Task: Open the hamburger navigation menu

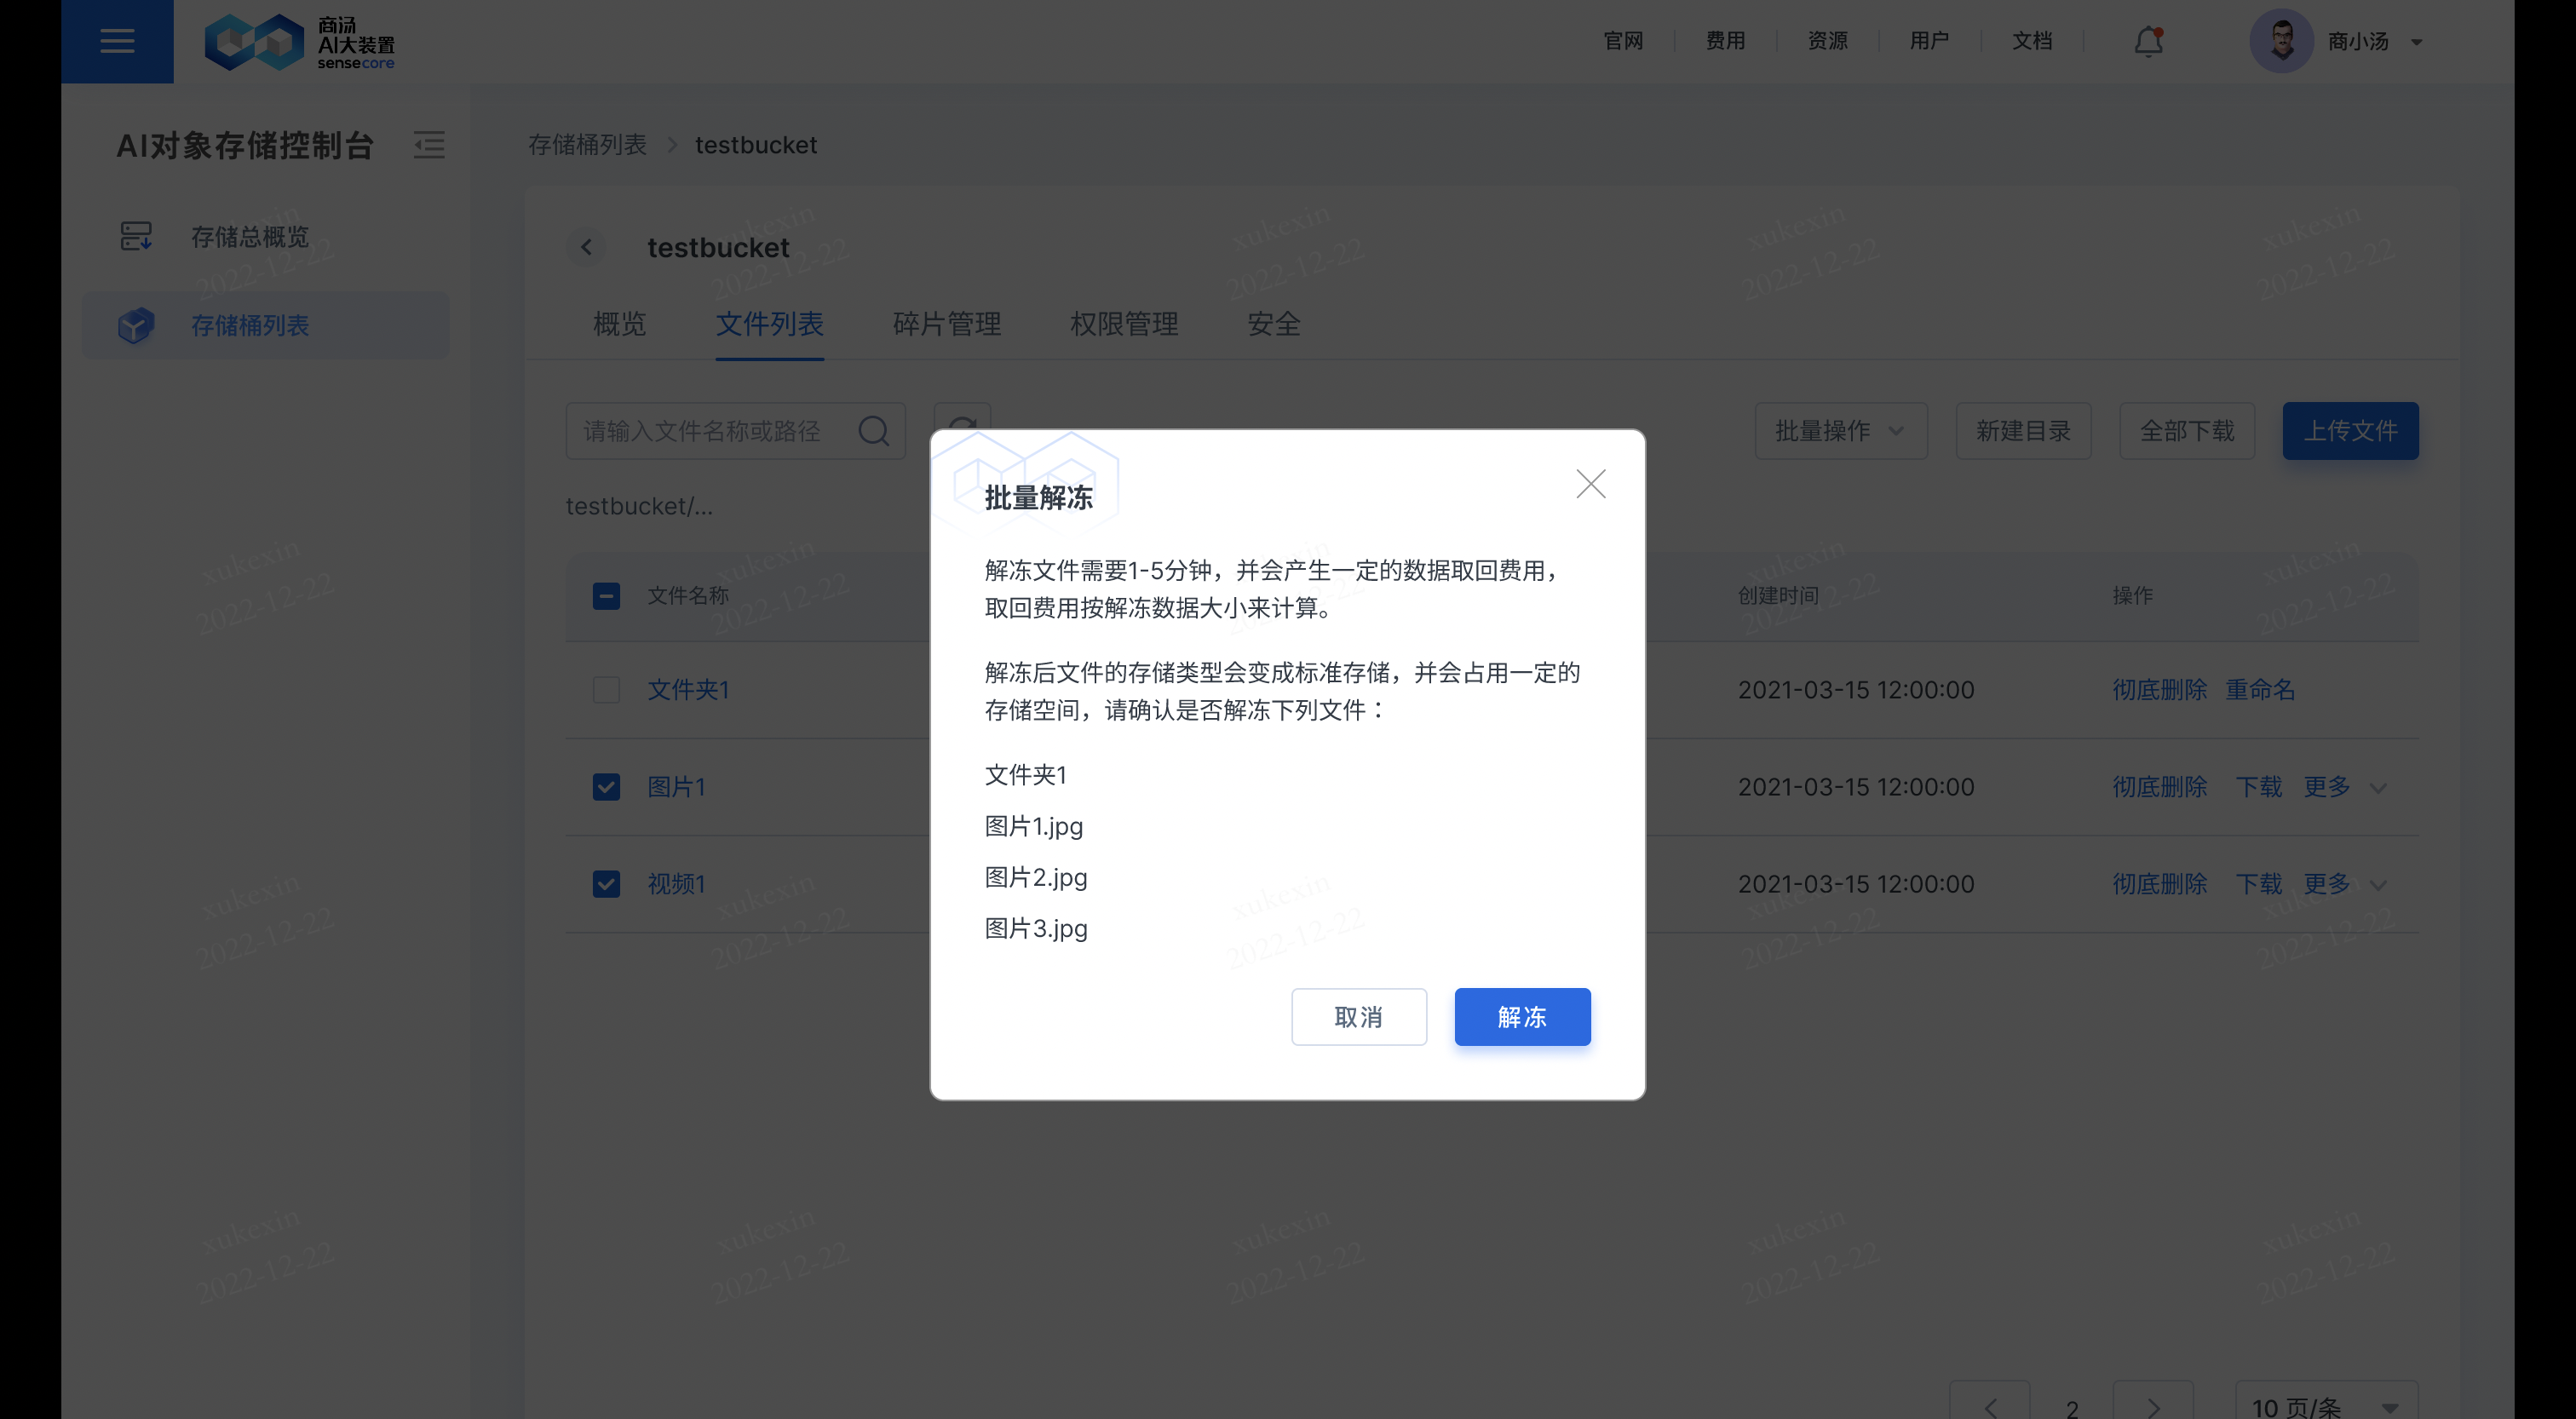Action: 117,41
